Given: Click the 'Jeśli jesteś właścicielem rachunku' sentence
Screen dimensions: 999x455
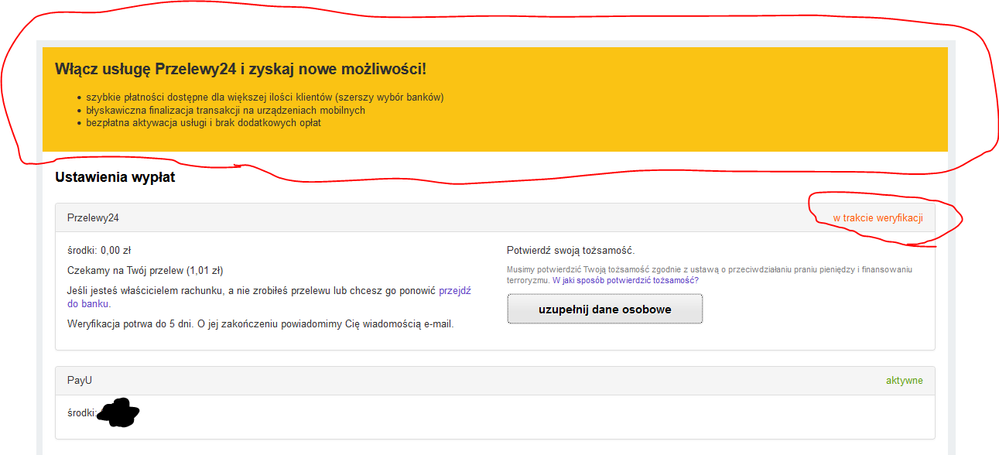Looking at the screenshot, I should click(269, 296).
